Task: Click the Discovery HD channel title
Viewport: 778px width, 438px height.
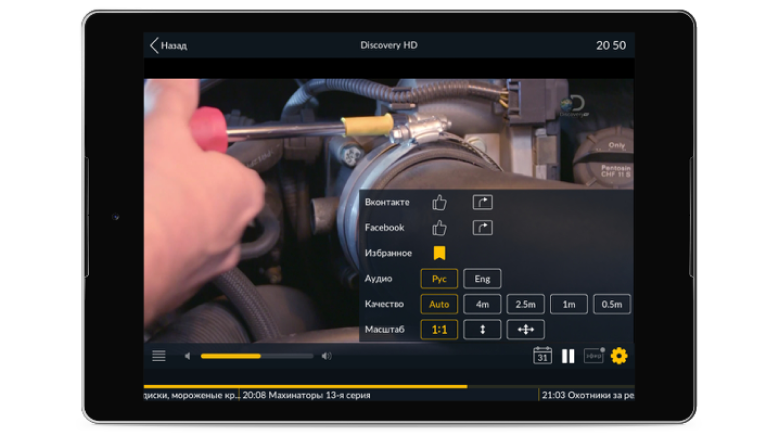Action: tap(389, 45)
